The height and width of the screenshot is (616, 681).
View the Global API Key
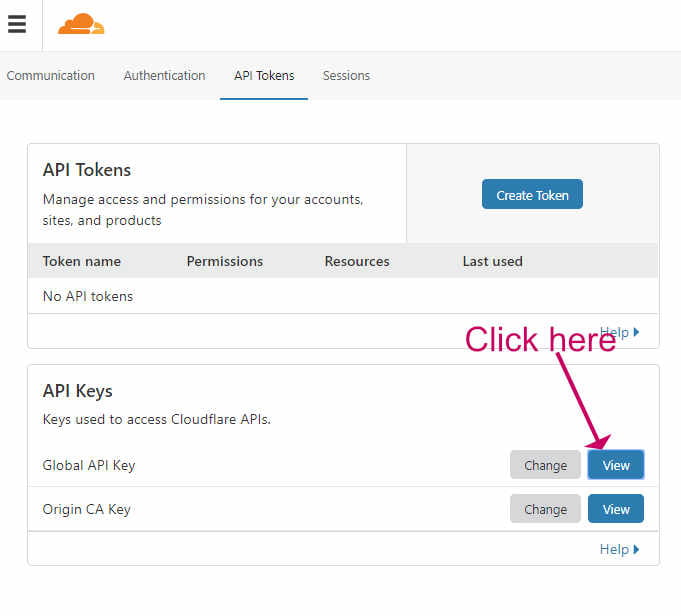616,465
